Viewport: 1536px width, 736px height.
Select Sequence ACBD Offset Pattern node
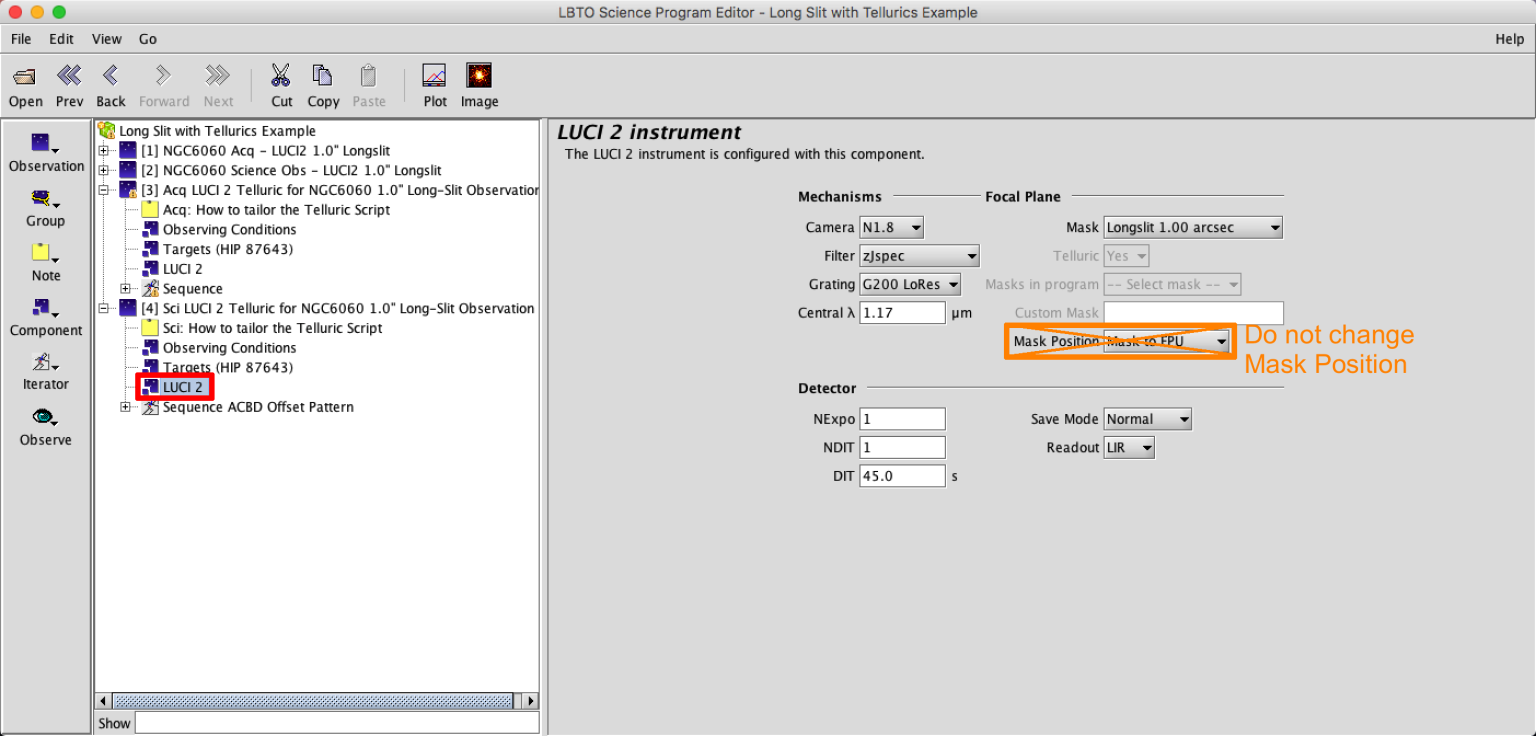point(258,407)
